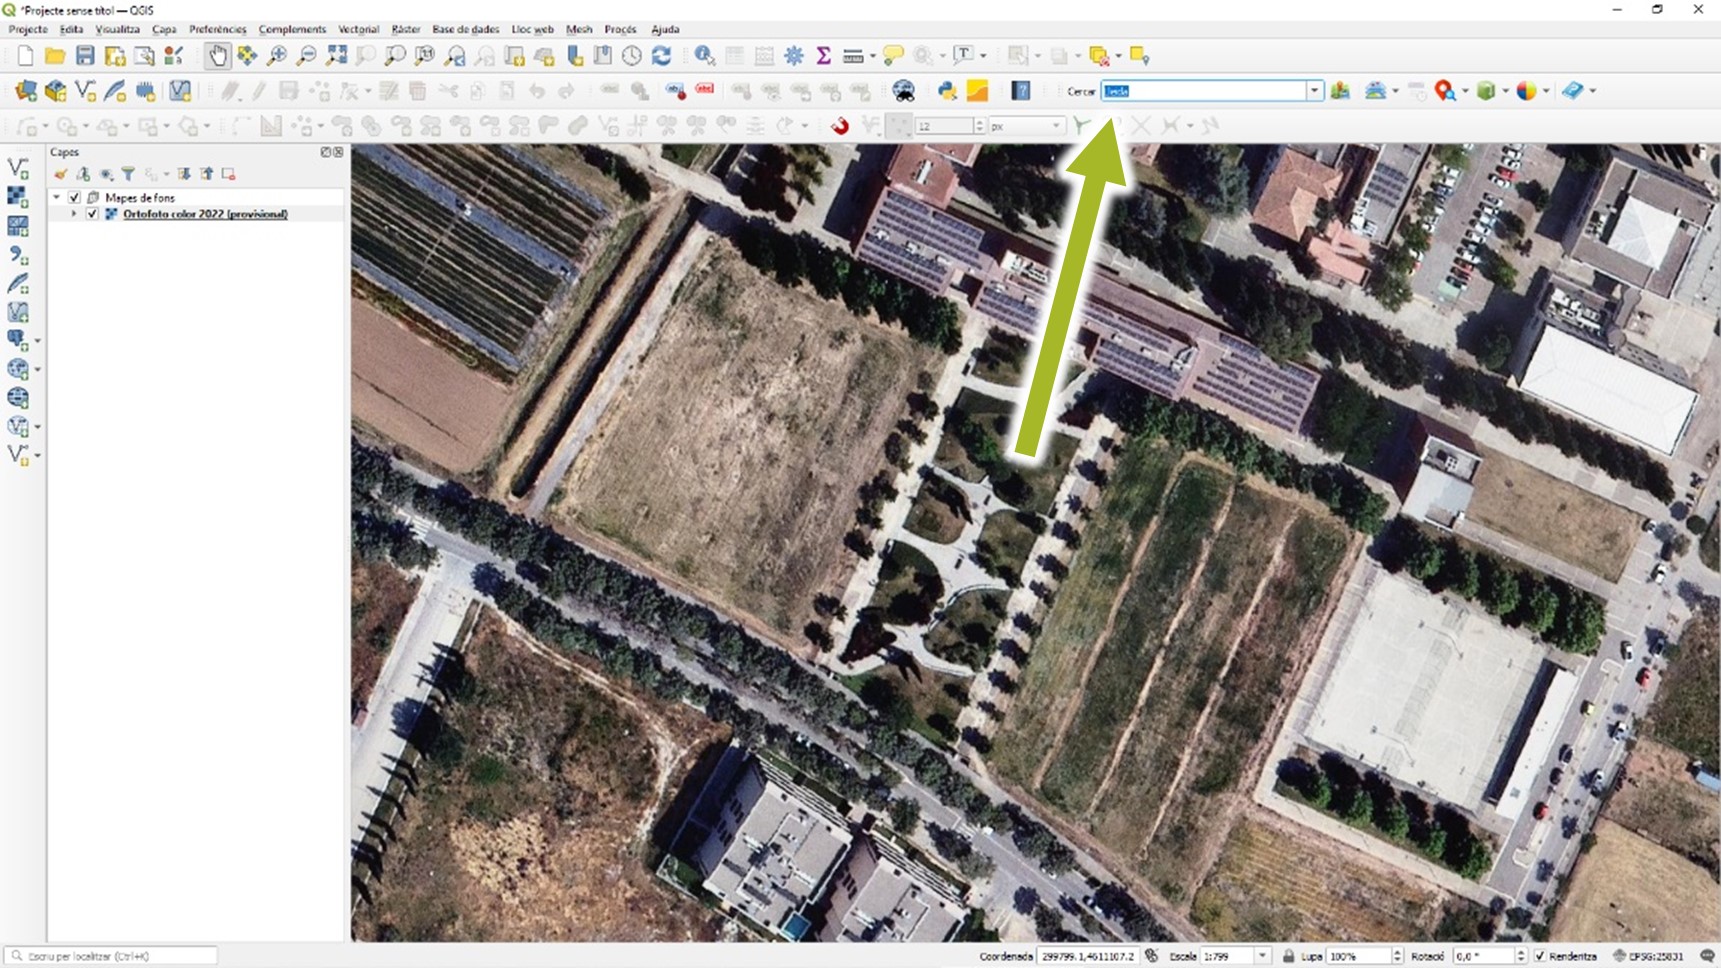Image resolution: width=1721 pixels, height=968 pixels.
Task: Open the Procés menu
Action: click(620, 29)
